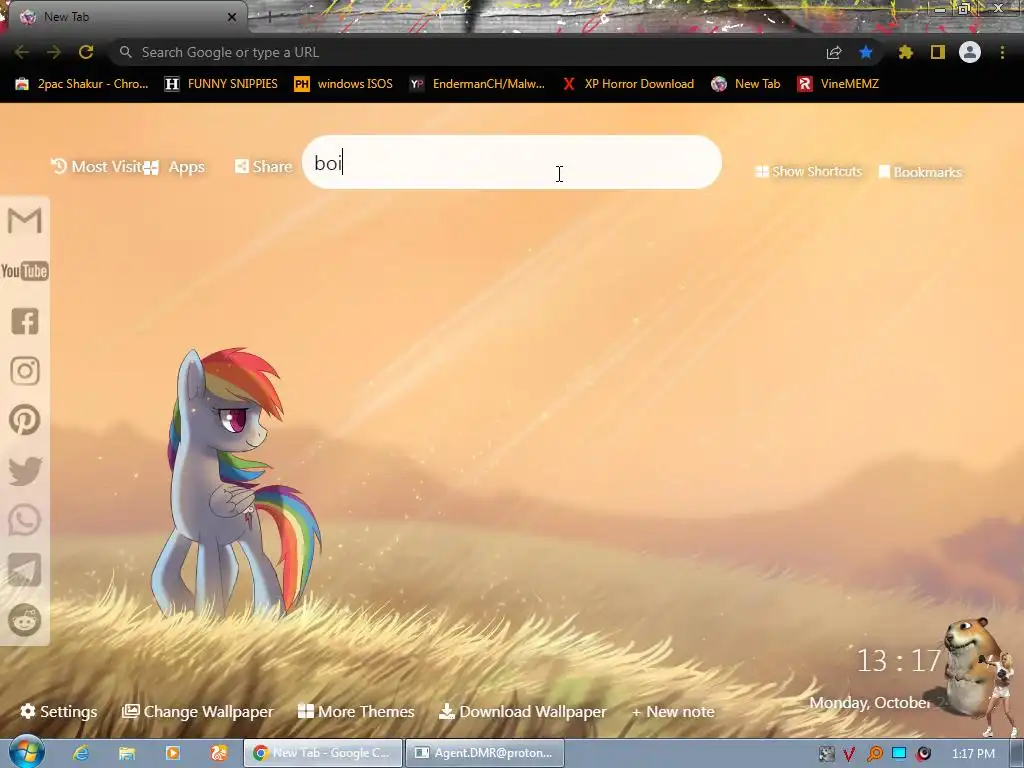Click the page search box containing boi
Viewport: 1024px width, 768px height.
(x=512, y=162)
